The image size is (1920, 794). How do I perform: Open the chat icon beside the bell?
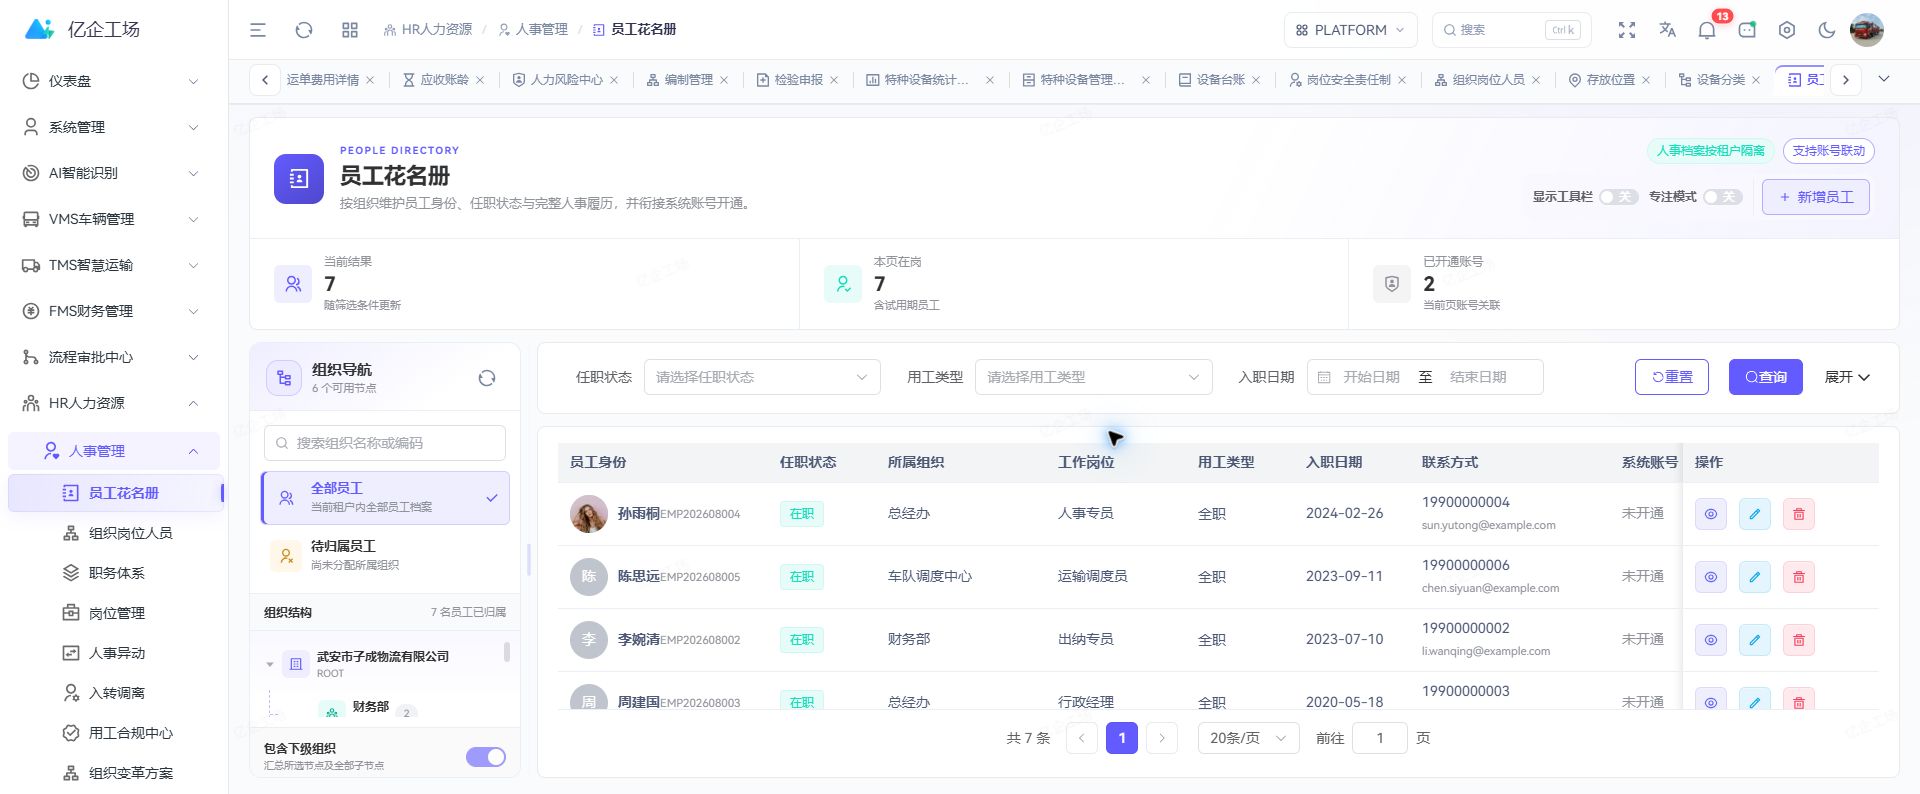click(1747, 30)
